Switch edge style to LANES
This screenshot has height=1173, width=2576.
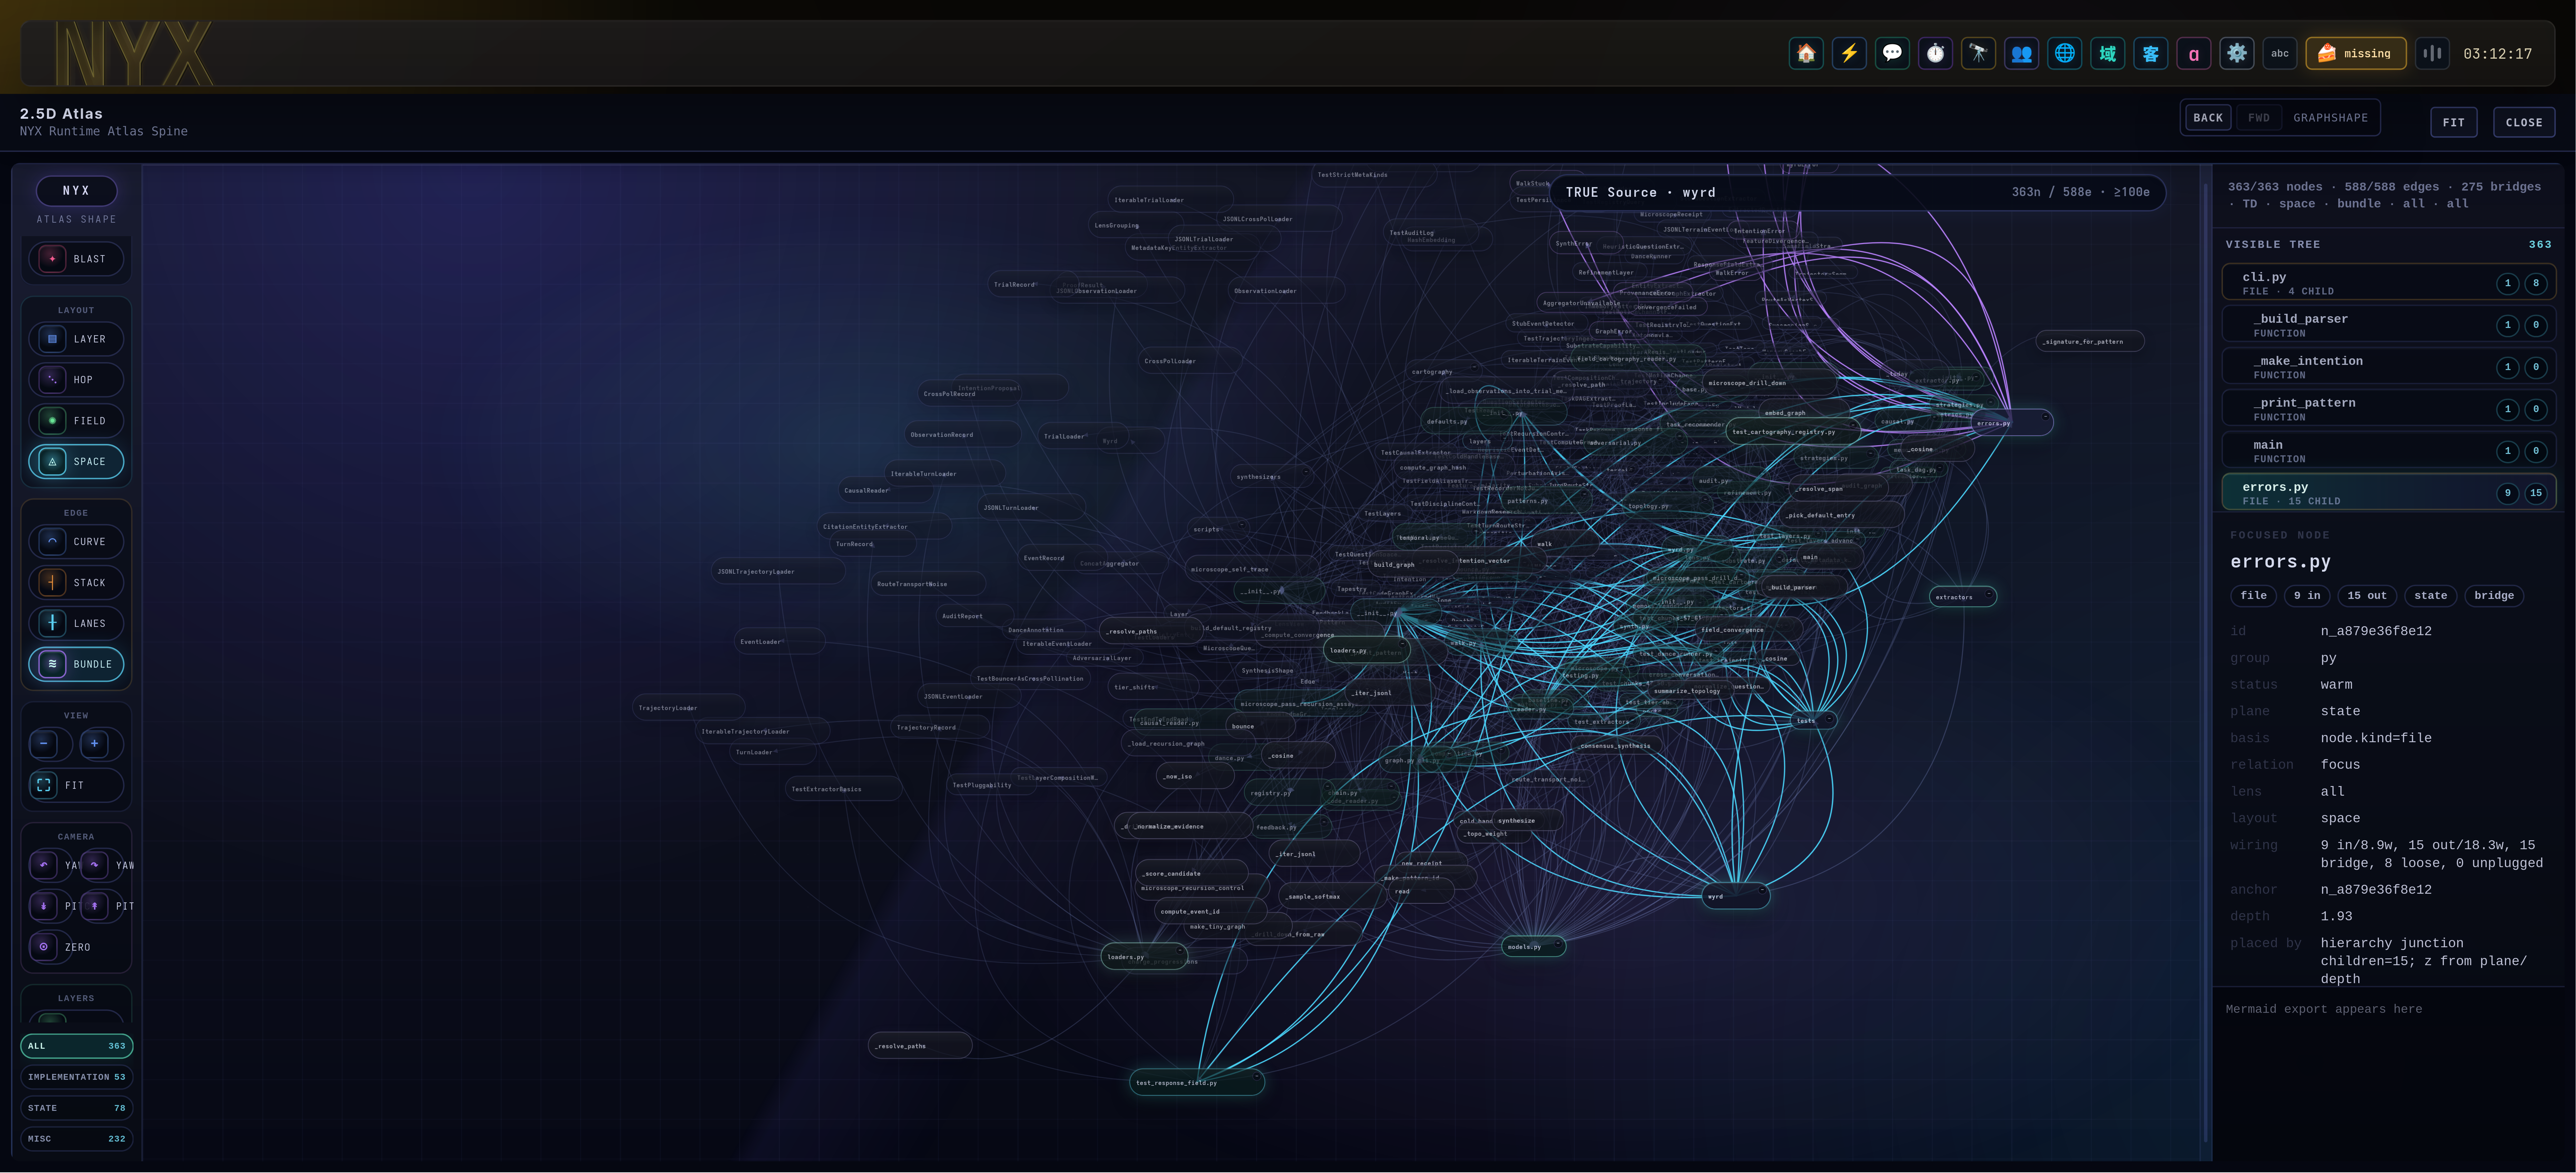tap(76, 624)
